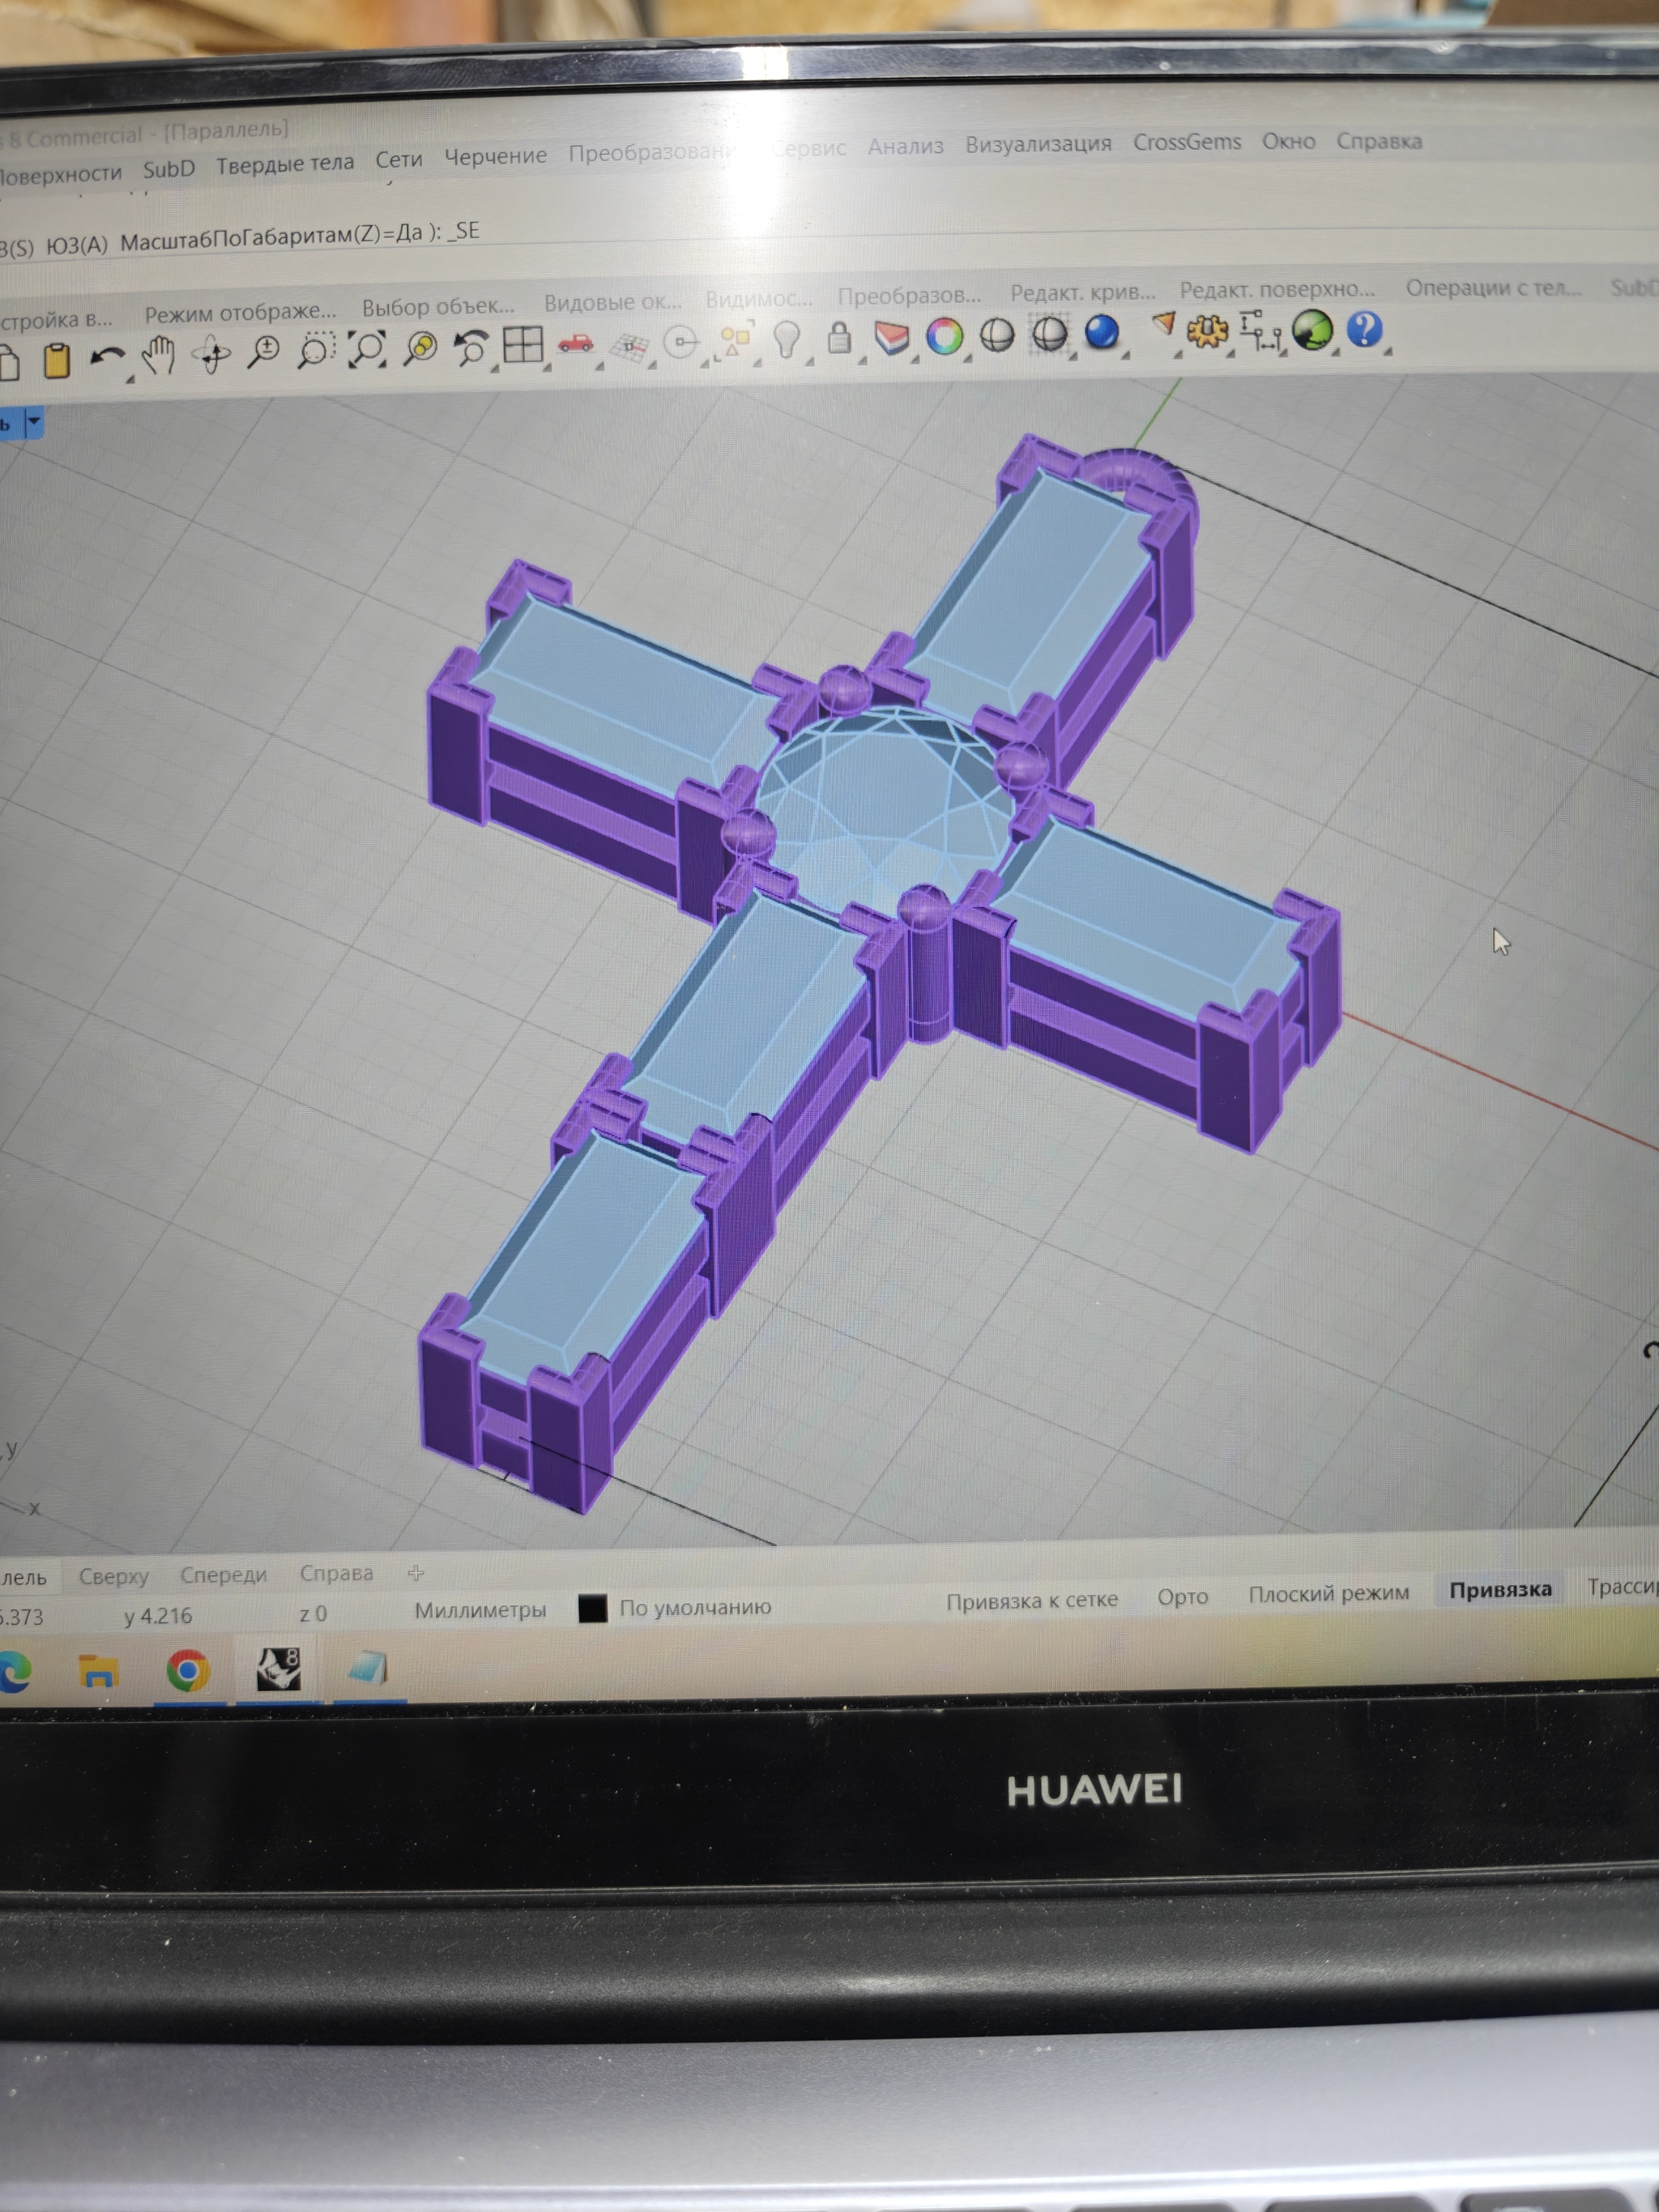Disable the Привязка object snap
The width and height of the screenshot is (1659, 2212).
click(1500, 1590)
